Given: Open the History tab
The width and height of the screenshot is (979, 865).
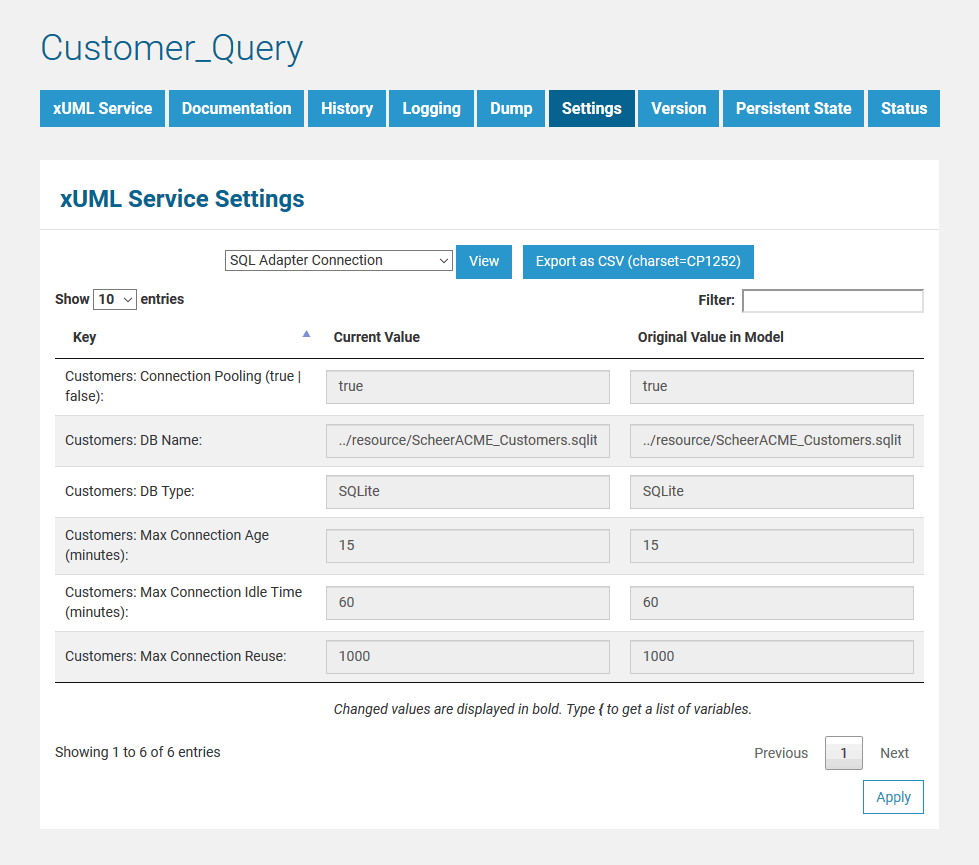Looking at the screenshot, I should pos(346,108).
